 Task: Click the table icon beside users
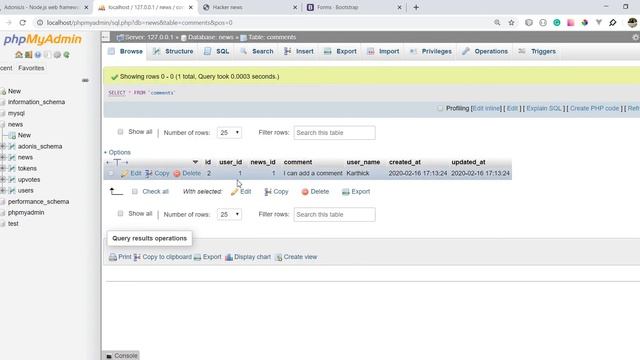12,190
